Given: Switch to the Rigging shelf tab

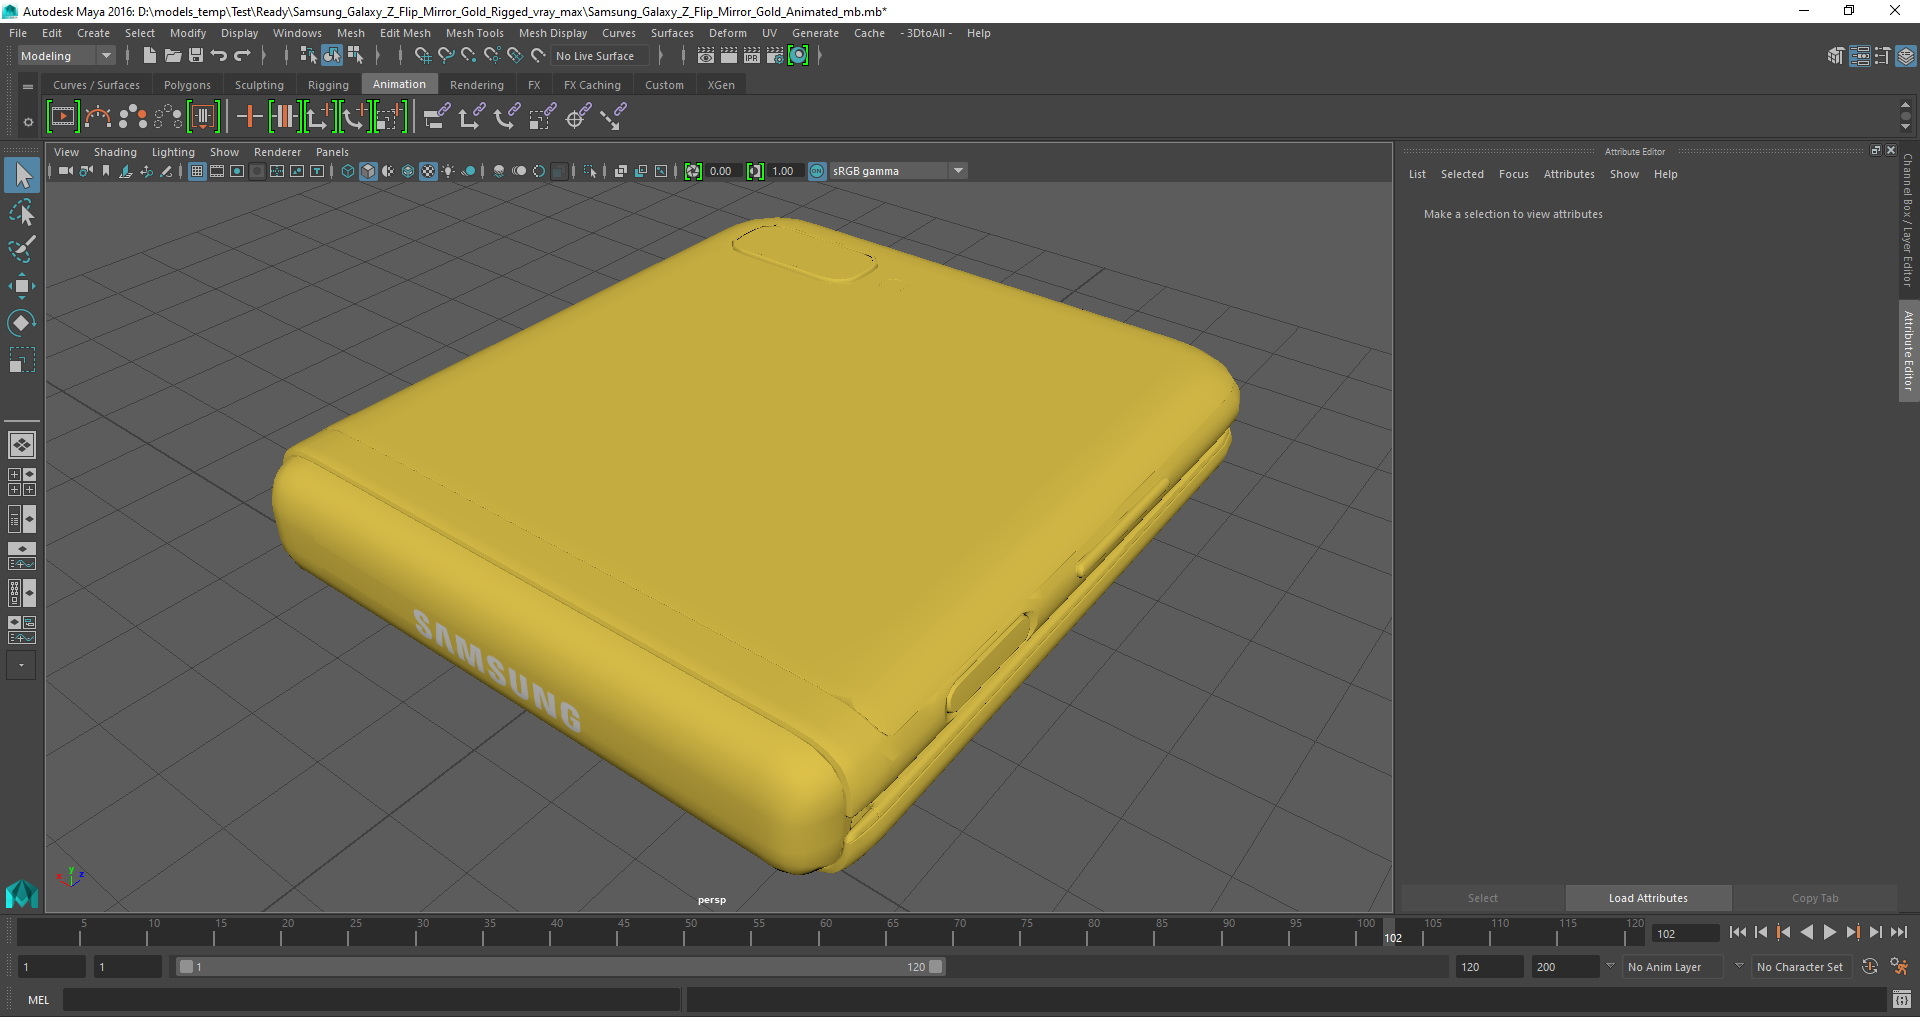Looking at the screenshot, I should (x=328, y=85).
